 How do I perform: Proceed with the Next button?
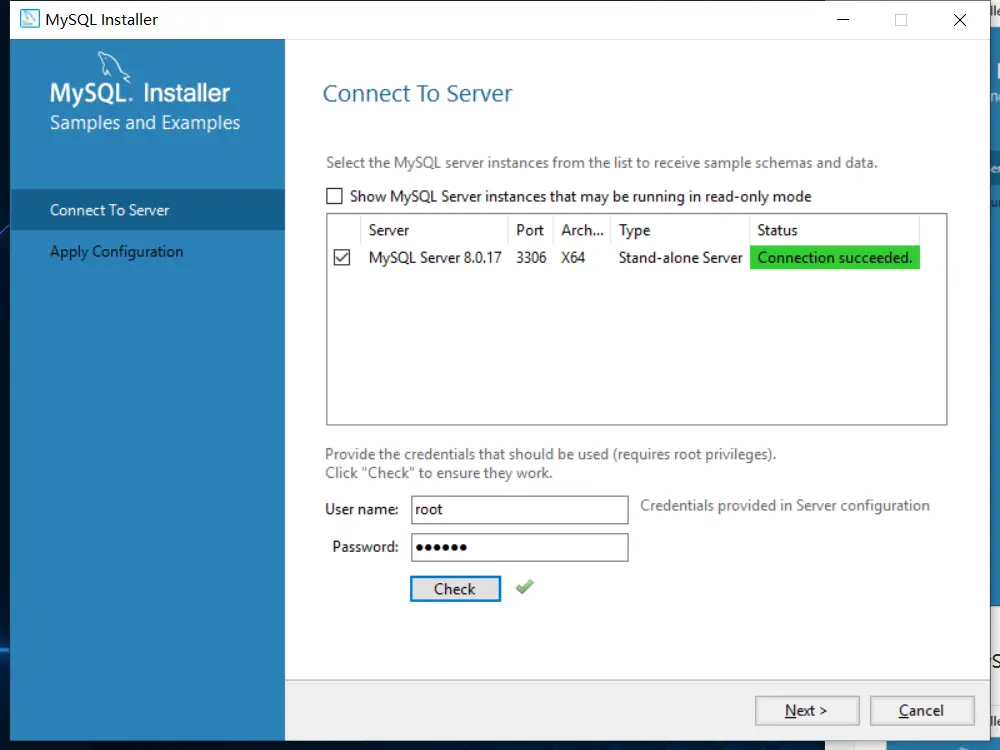coord(807,710)
